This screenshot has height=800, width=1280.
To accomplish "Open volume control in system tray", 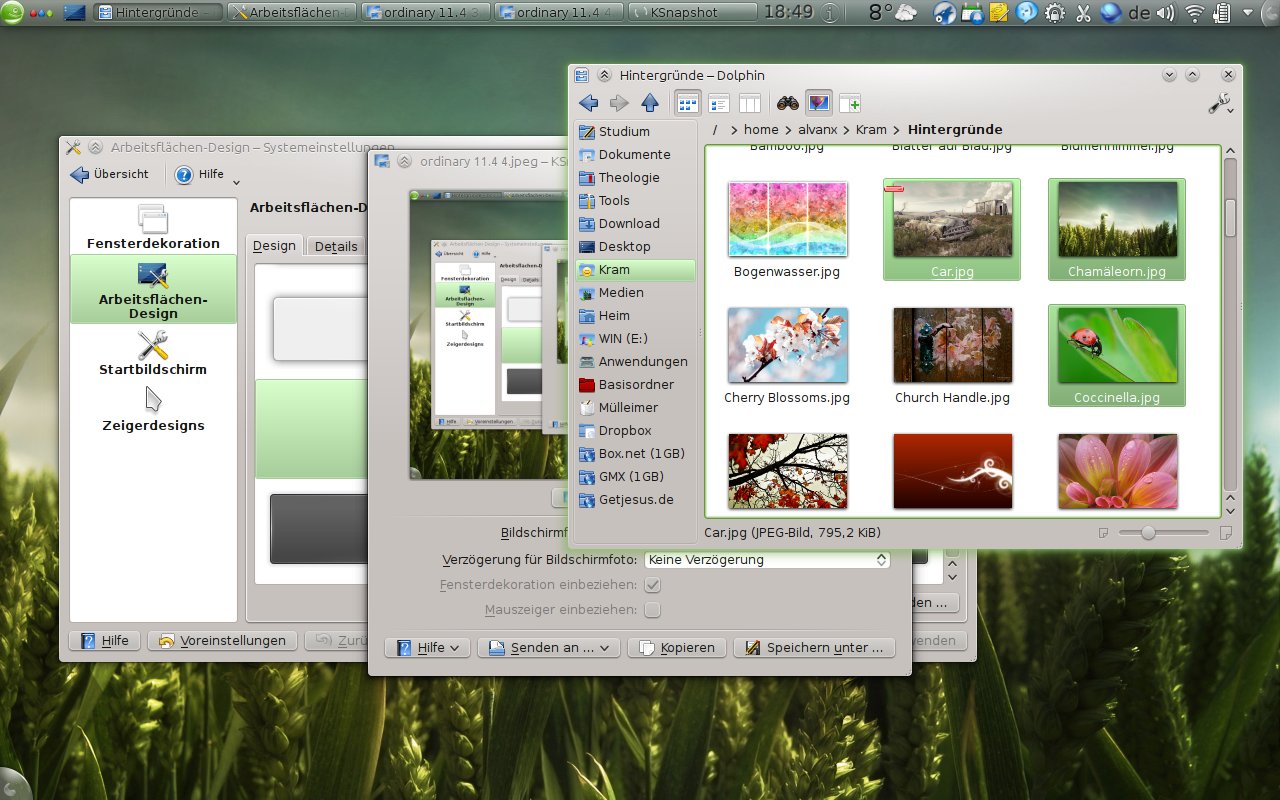I will click(x=1165, y=13).
